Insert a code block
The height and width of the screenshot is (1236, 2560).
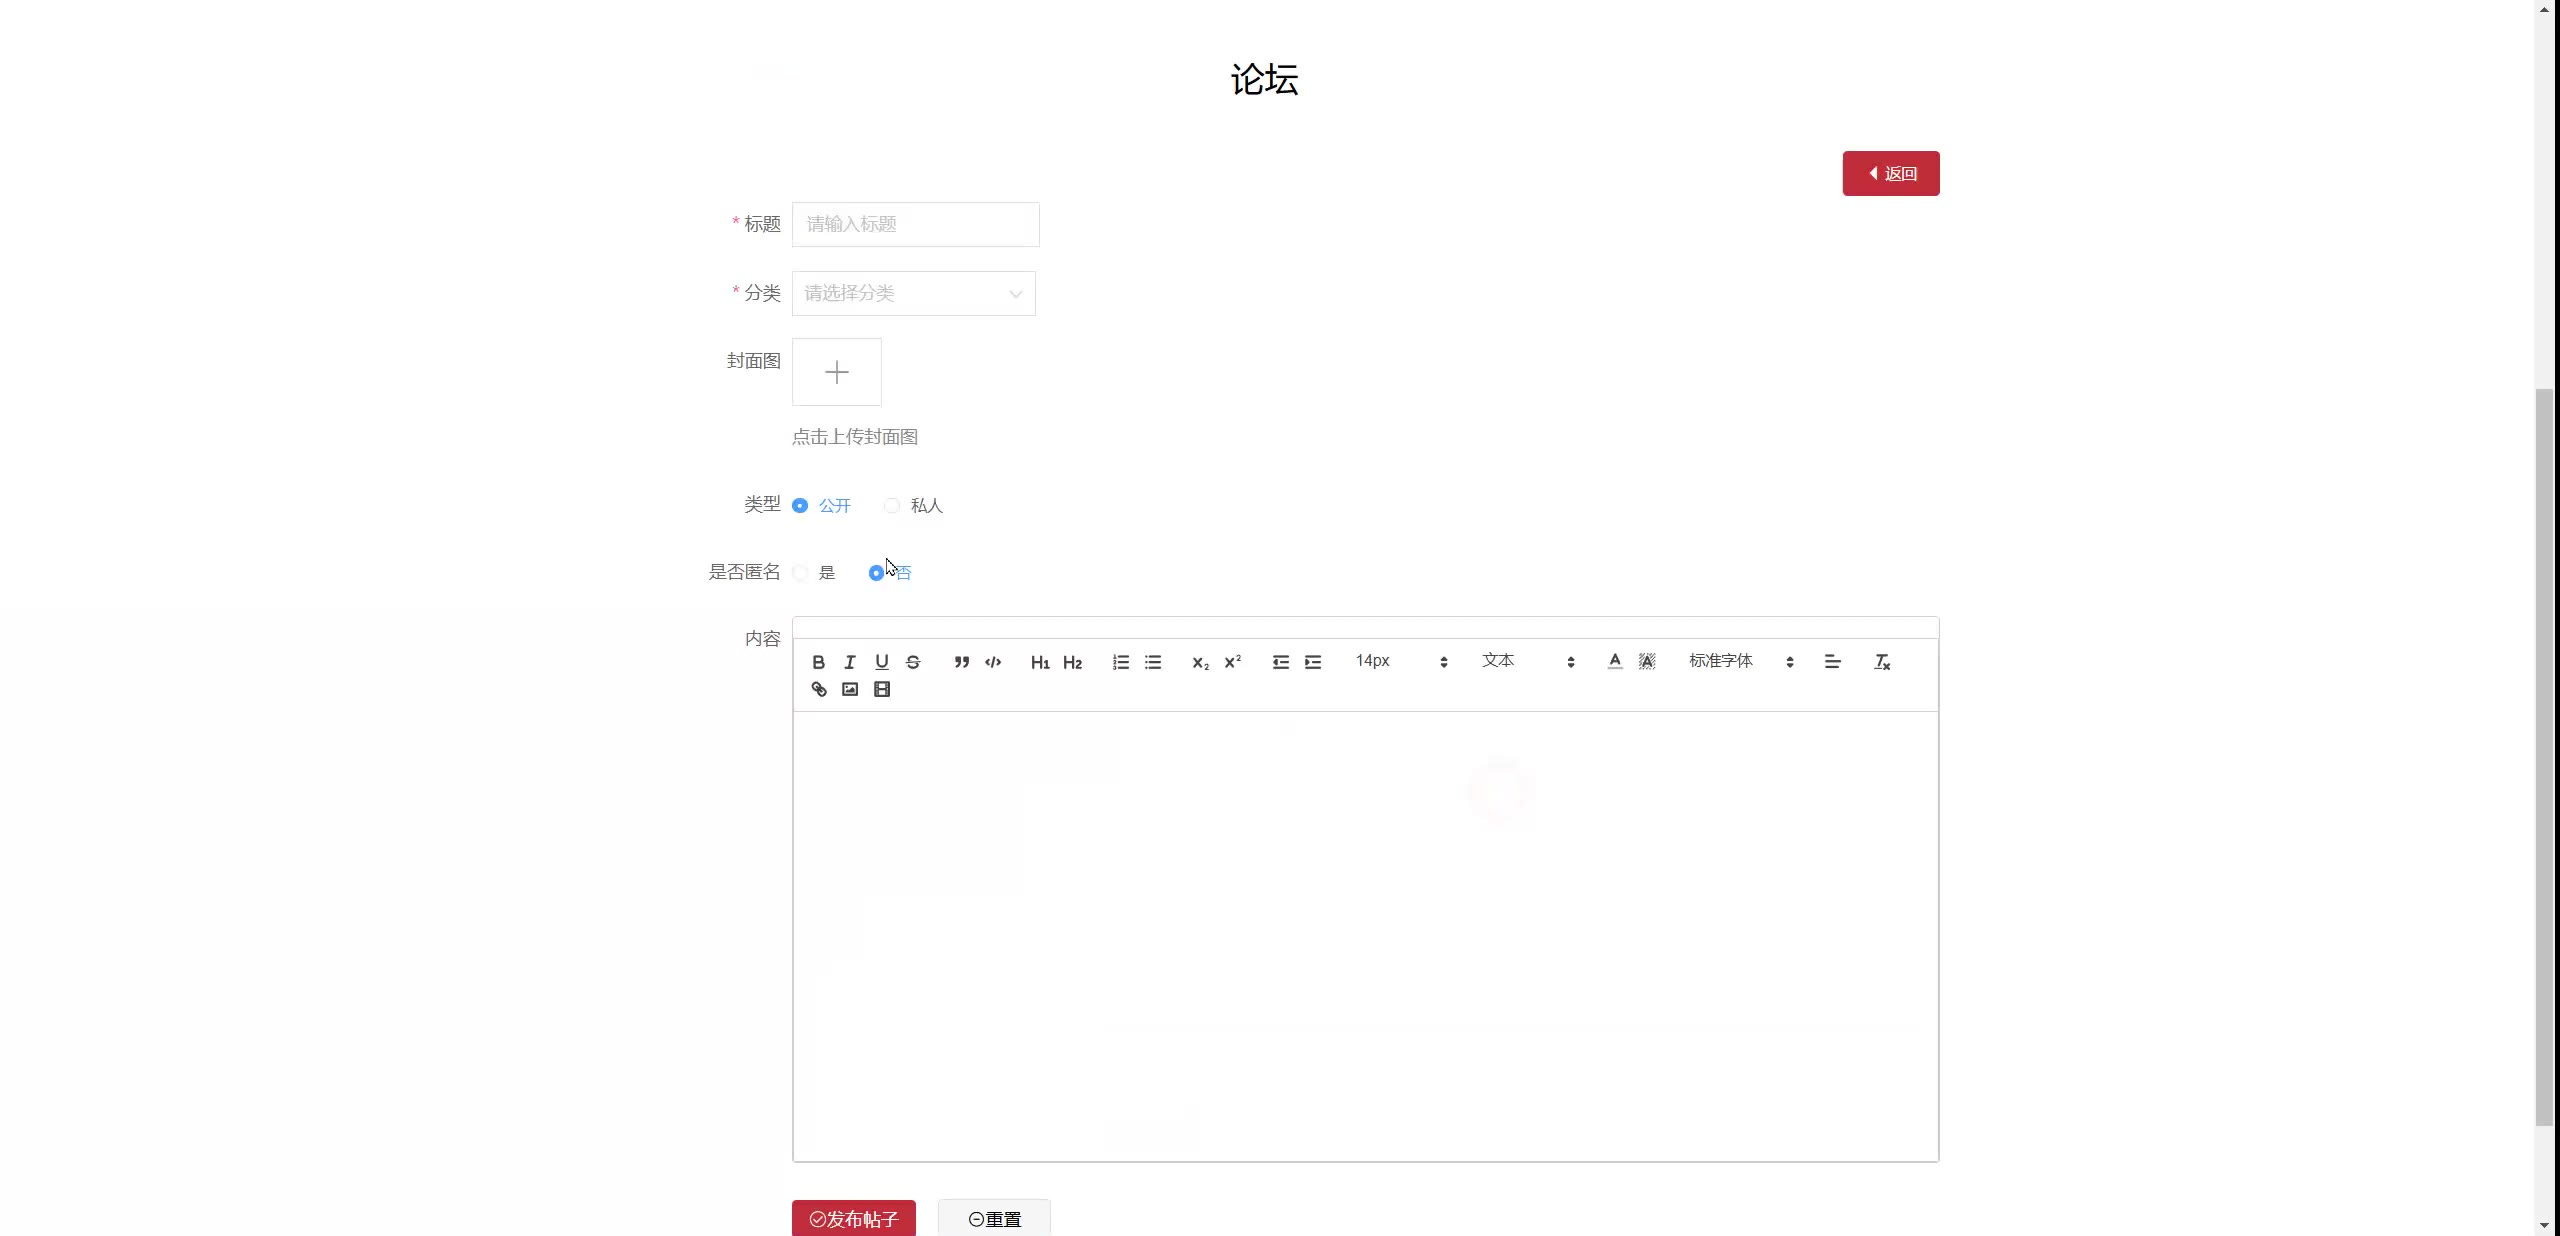click(993, 662)
